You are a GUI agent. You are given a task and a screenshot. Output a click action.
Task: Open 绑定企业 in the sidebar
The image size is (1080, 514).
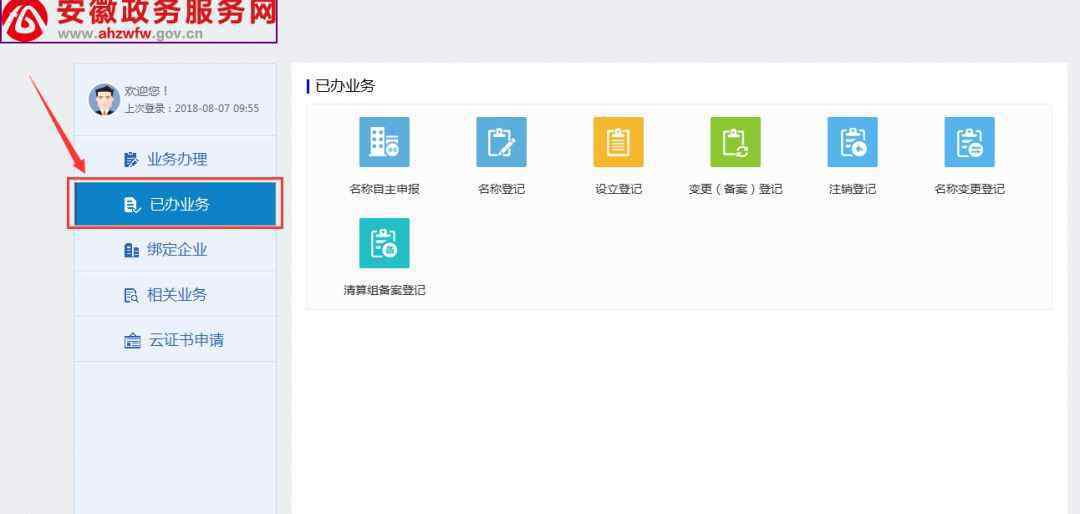click(x=175, y=249)
